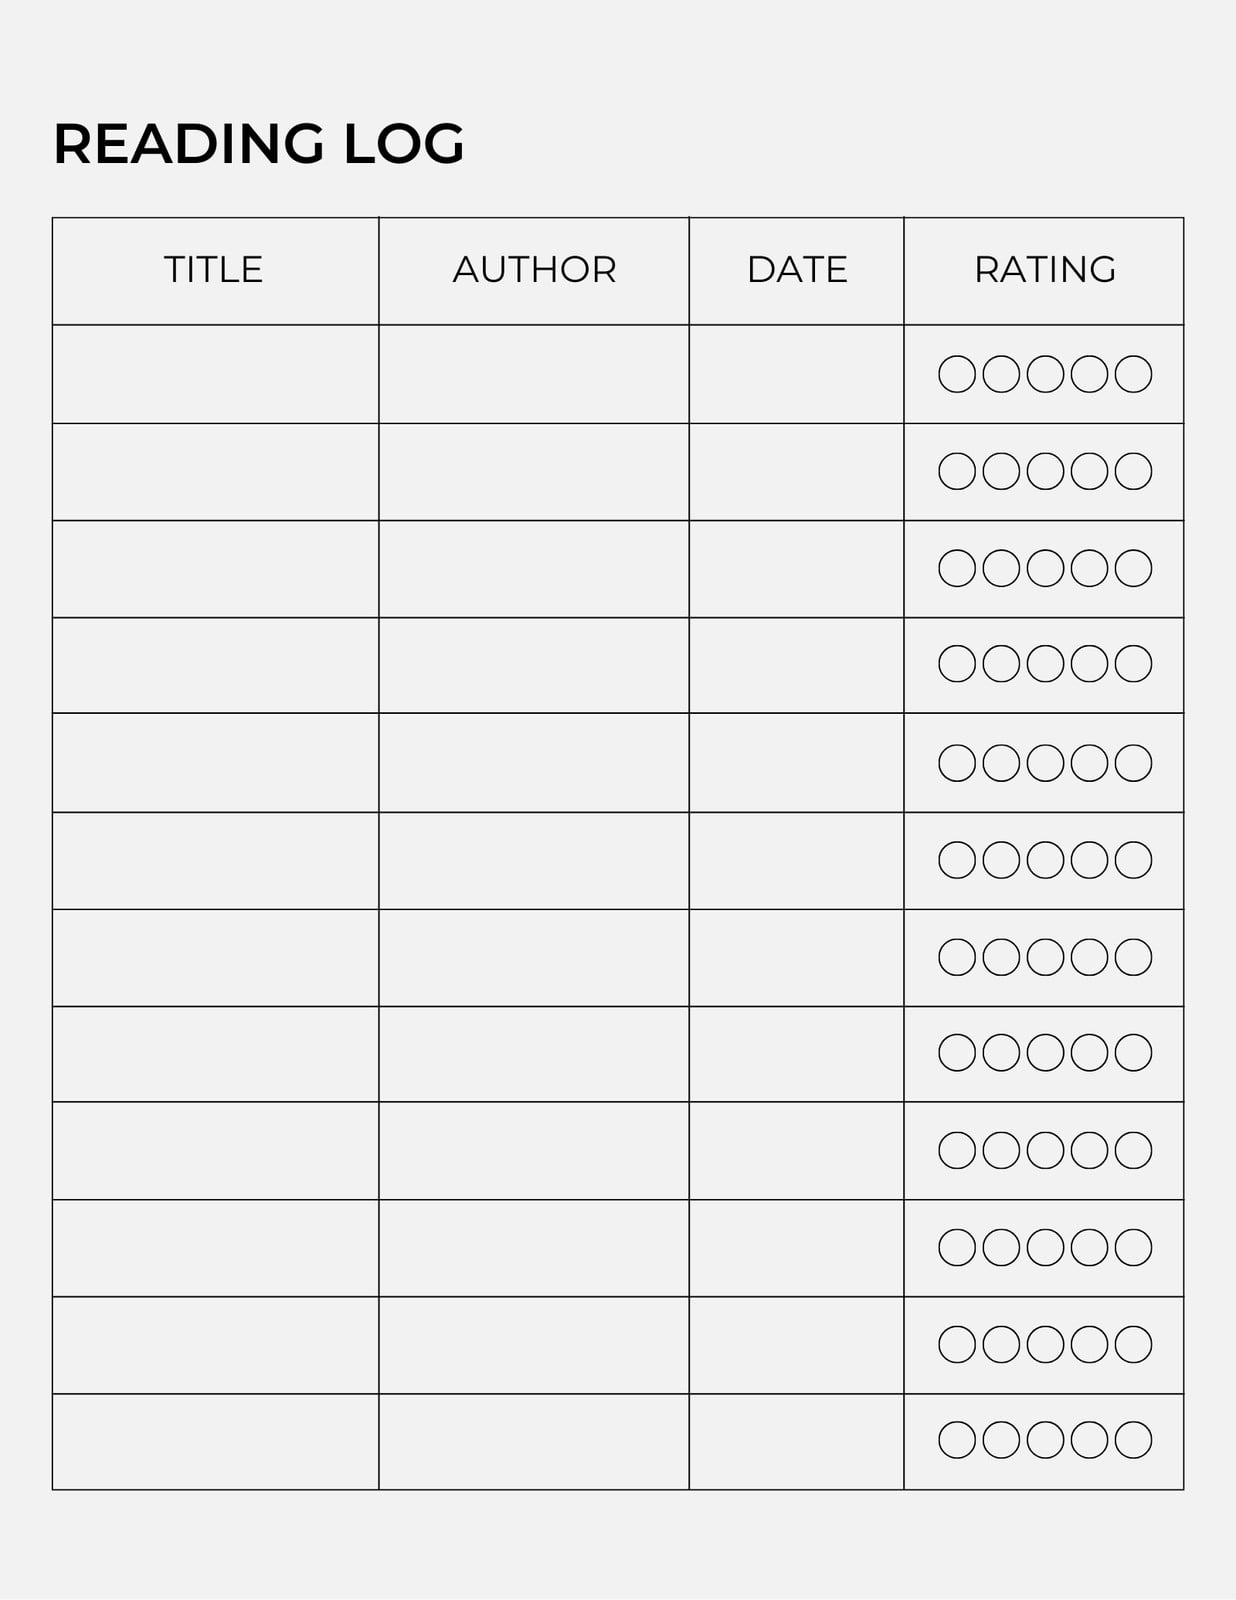This screenshot has height=1600, width=1236.
Task: Select fourth rating circle in fourth row
Action: pyautogui.click(x=1089, y=663)
